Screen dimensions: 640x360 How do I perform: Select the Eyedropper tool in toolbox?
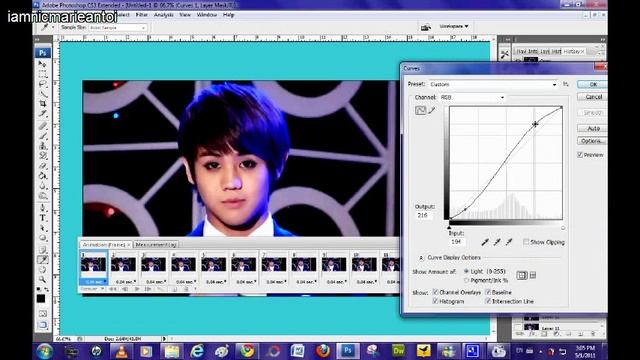[42, 260]
